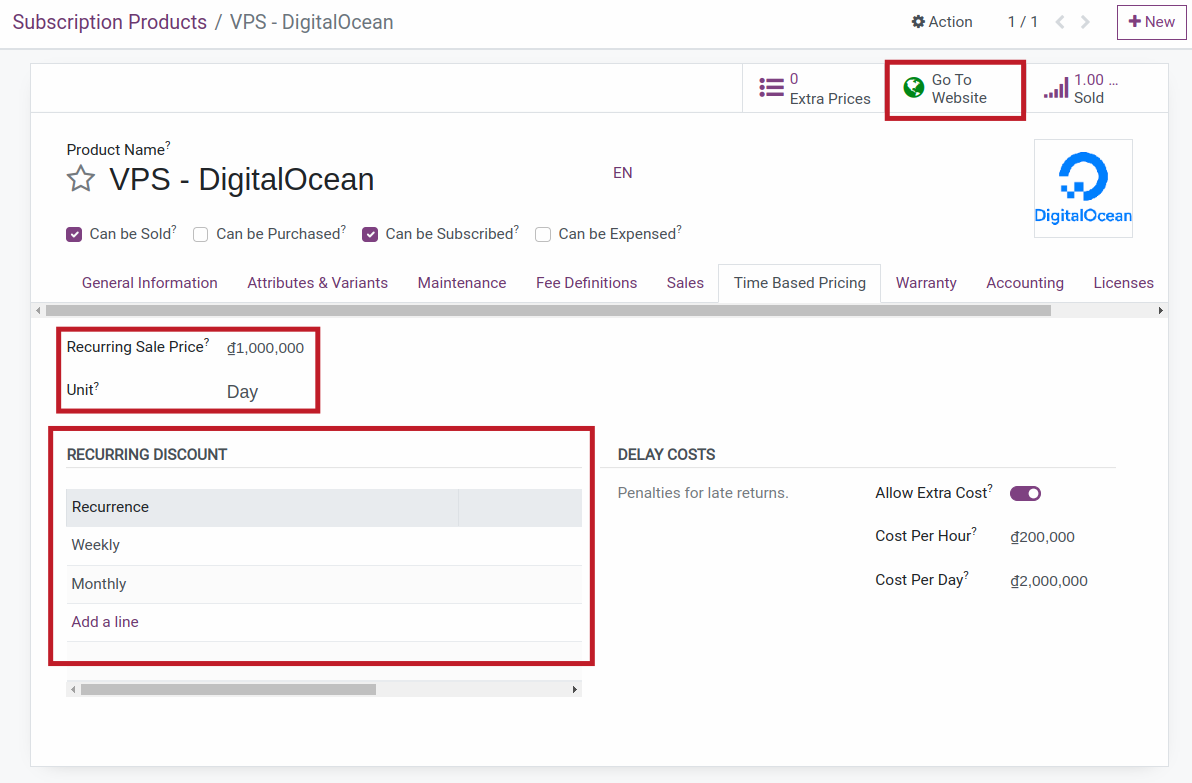Click the Extra Prices list icon
The image size is (1192, 783).
point(771,88)
